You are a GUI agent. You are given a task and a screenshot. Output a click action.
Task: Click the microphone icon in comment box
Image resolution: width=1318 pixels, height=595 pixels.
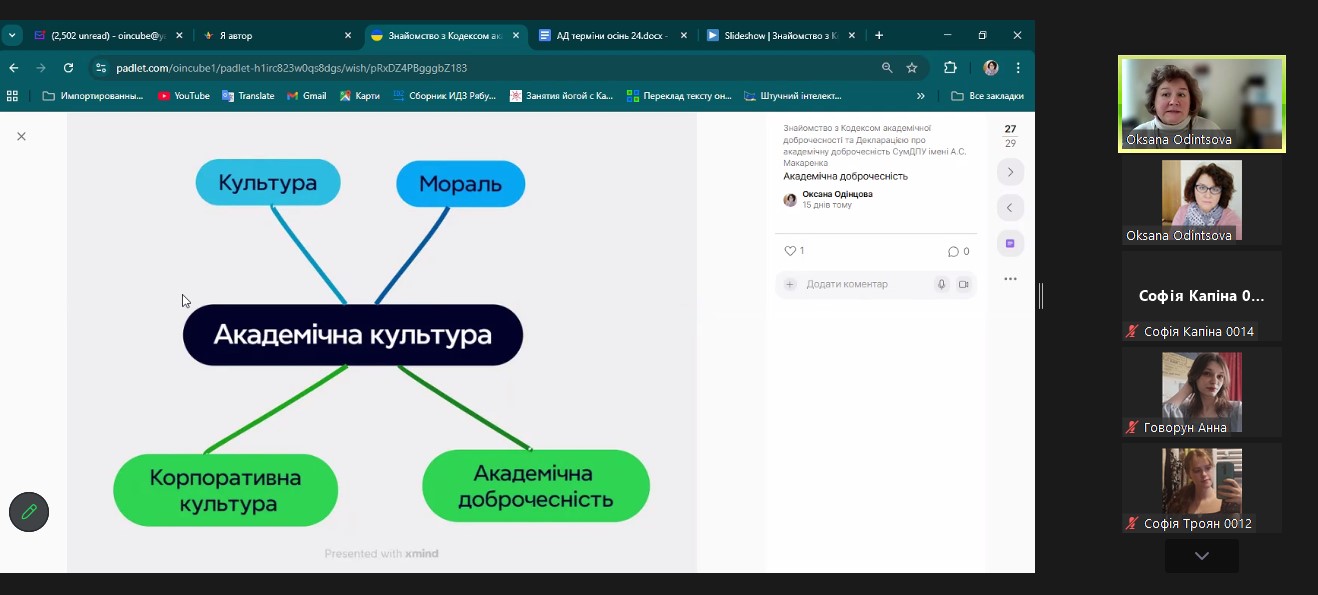941,284
